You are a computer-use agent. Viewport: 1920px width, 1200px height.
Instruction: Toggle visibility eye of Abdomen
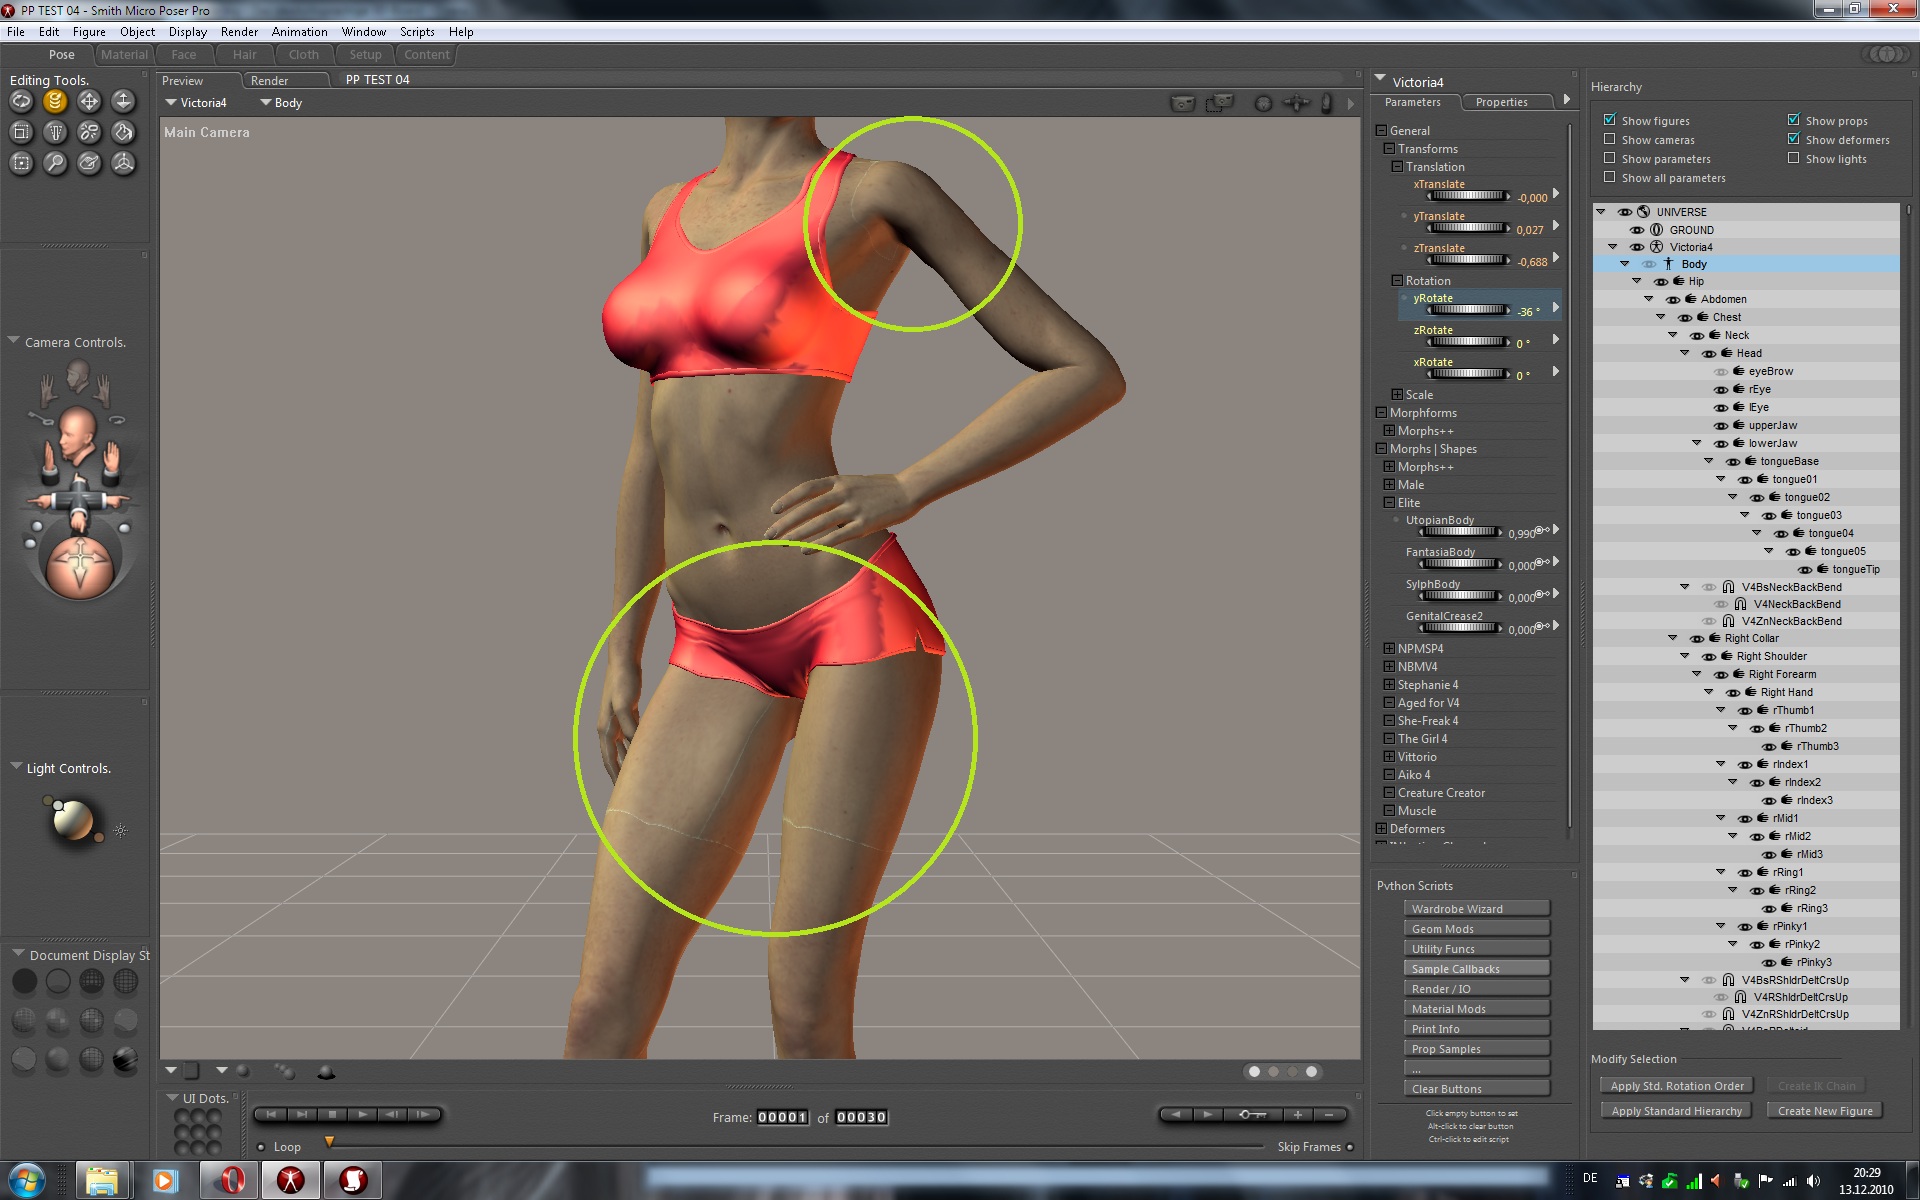click(1672, 299)
